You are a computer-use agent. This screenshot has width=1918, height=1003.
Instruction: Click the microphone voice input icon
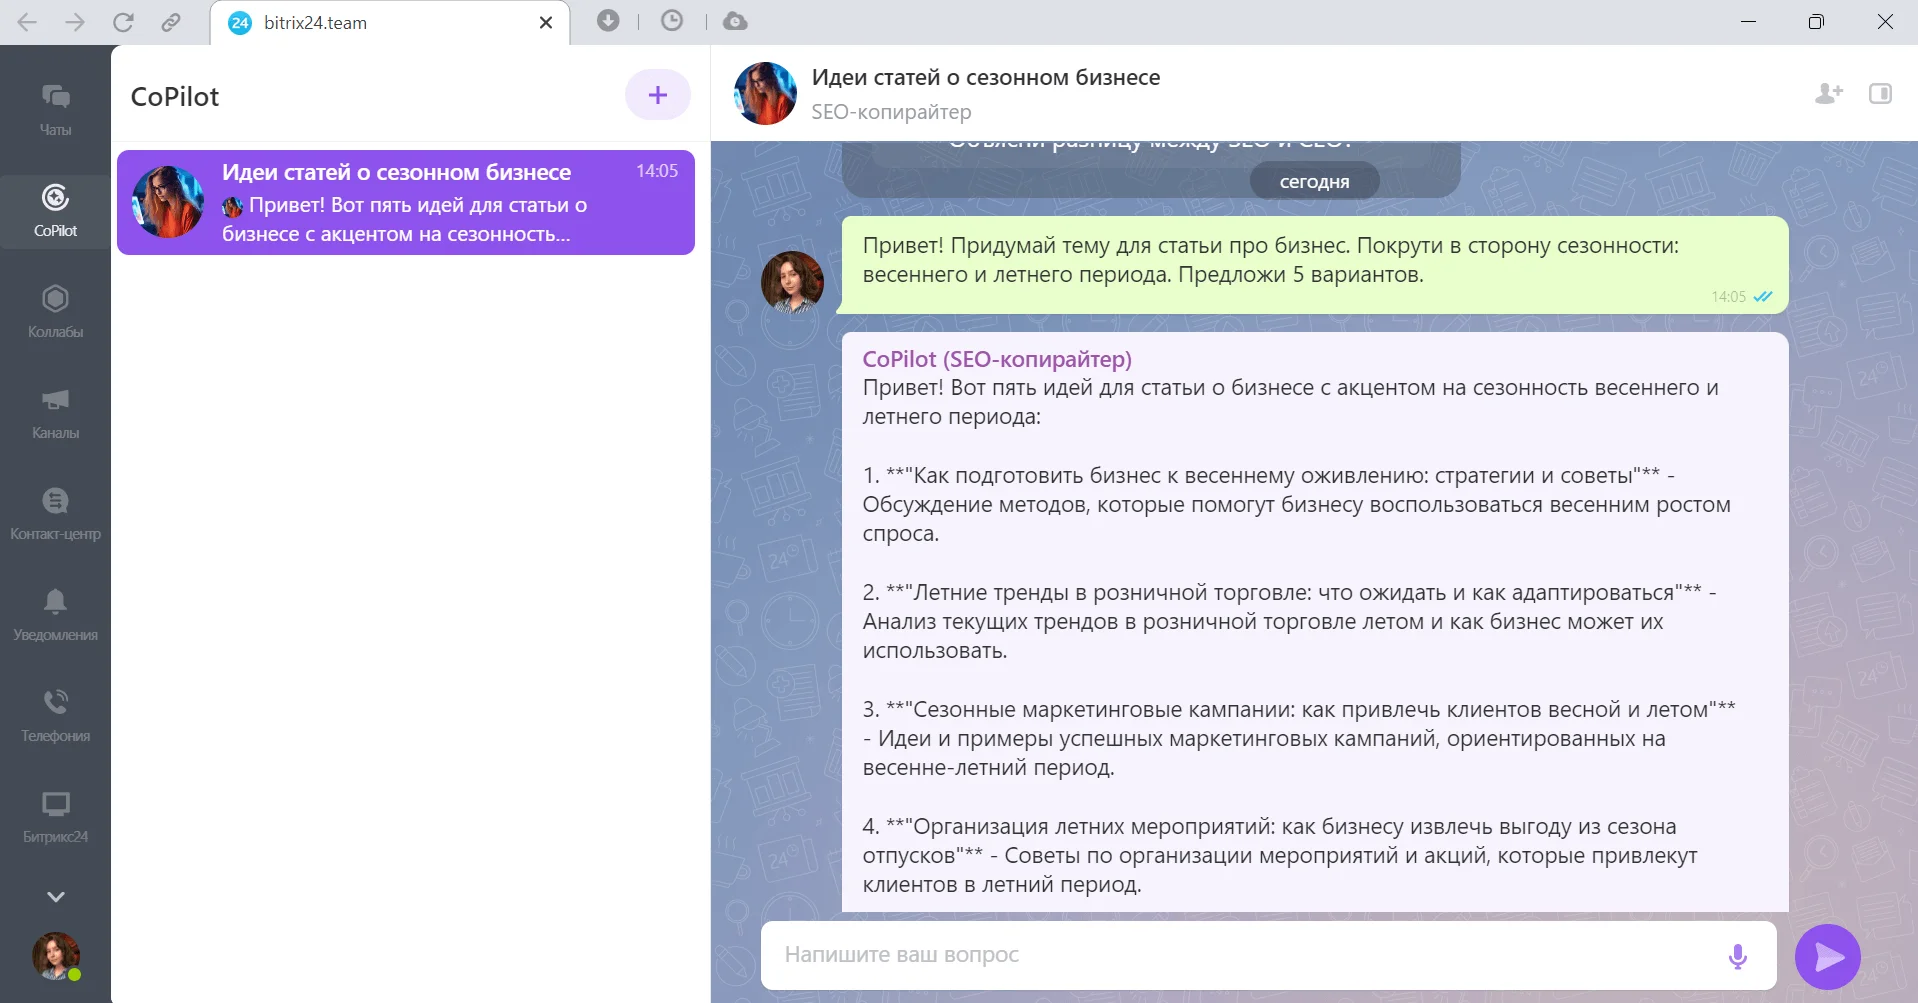(x=1738, y=956)
